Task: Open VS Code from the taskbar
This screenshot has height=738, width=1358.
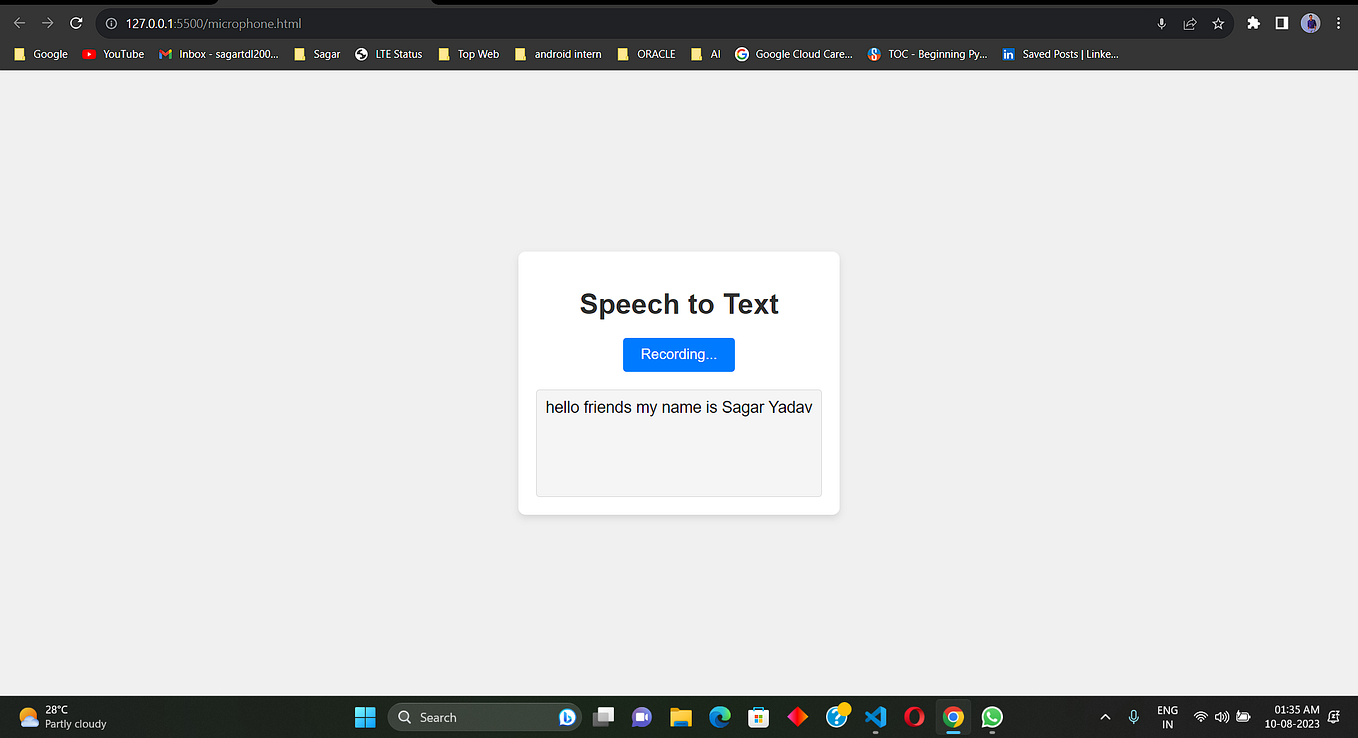Action: point(875,717)
